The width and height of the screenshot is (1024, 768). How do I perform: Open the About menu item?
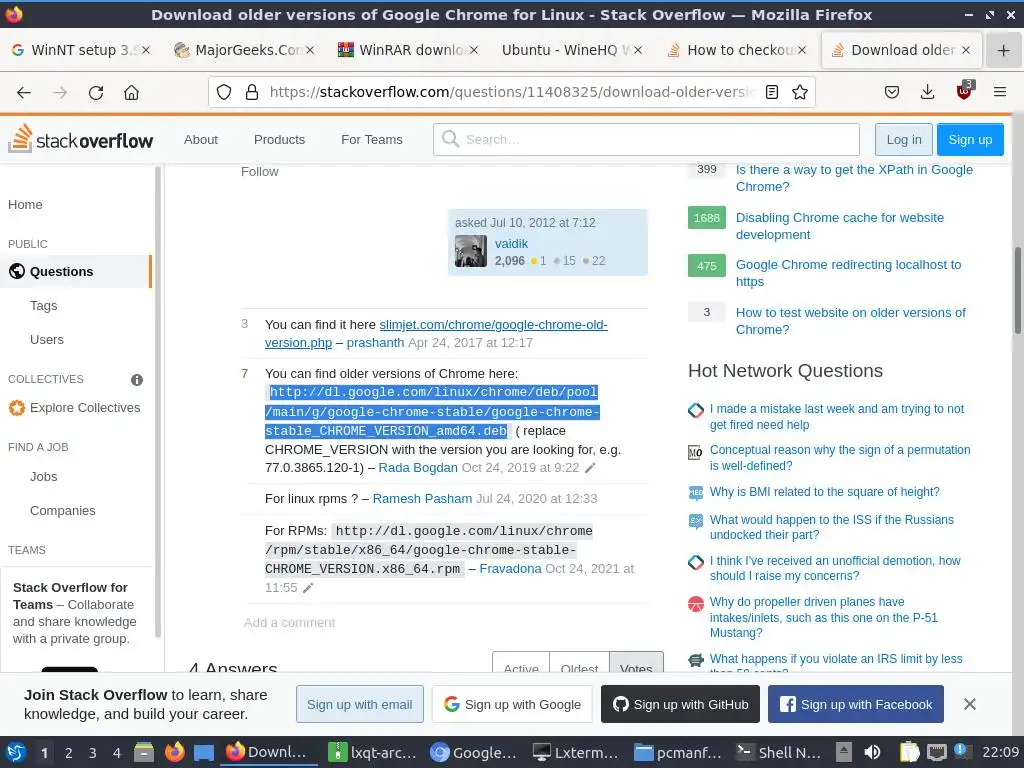pos(200,140)
